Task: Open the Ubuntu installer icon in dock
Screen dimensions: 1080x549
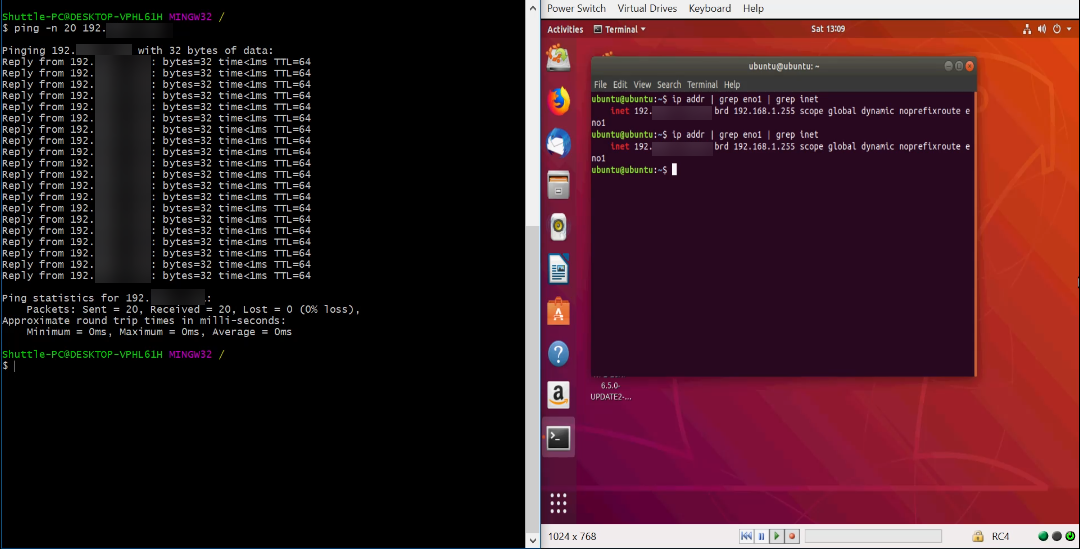Action: [559, 58]
